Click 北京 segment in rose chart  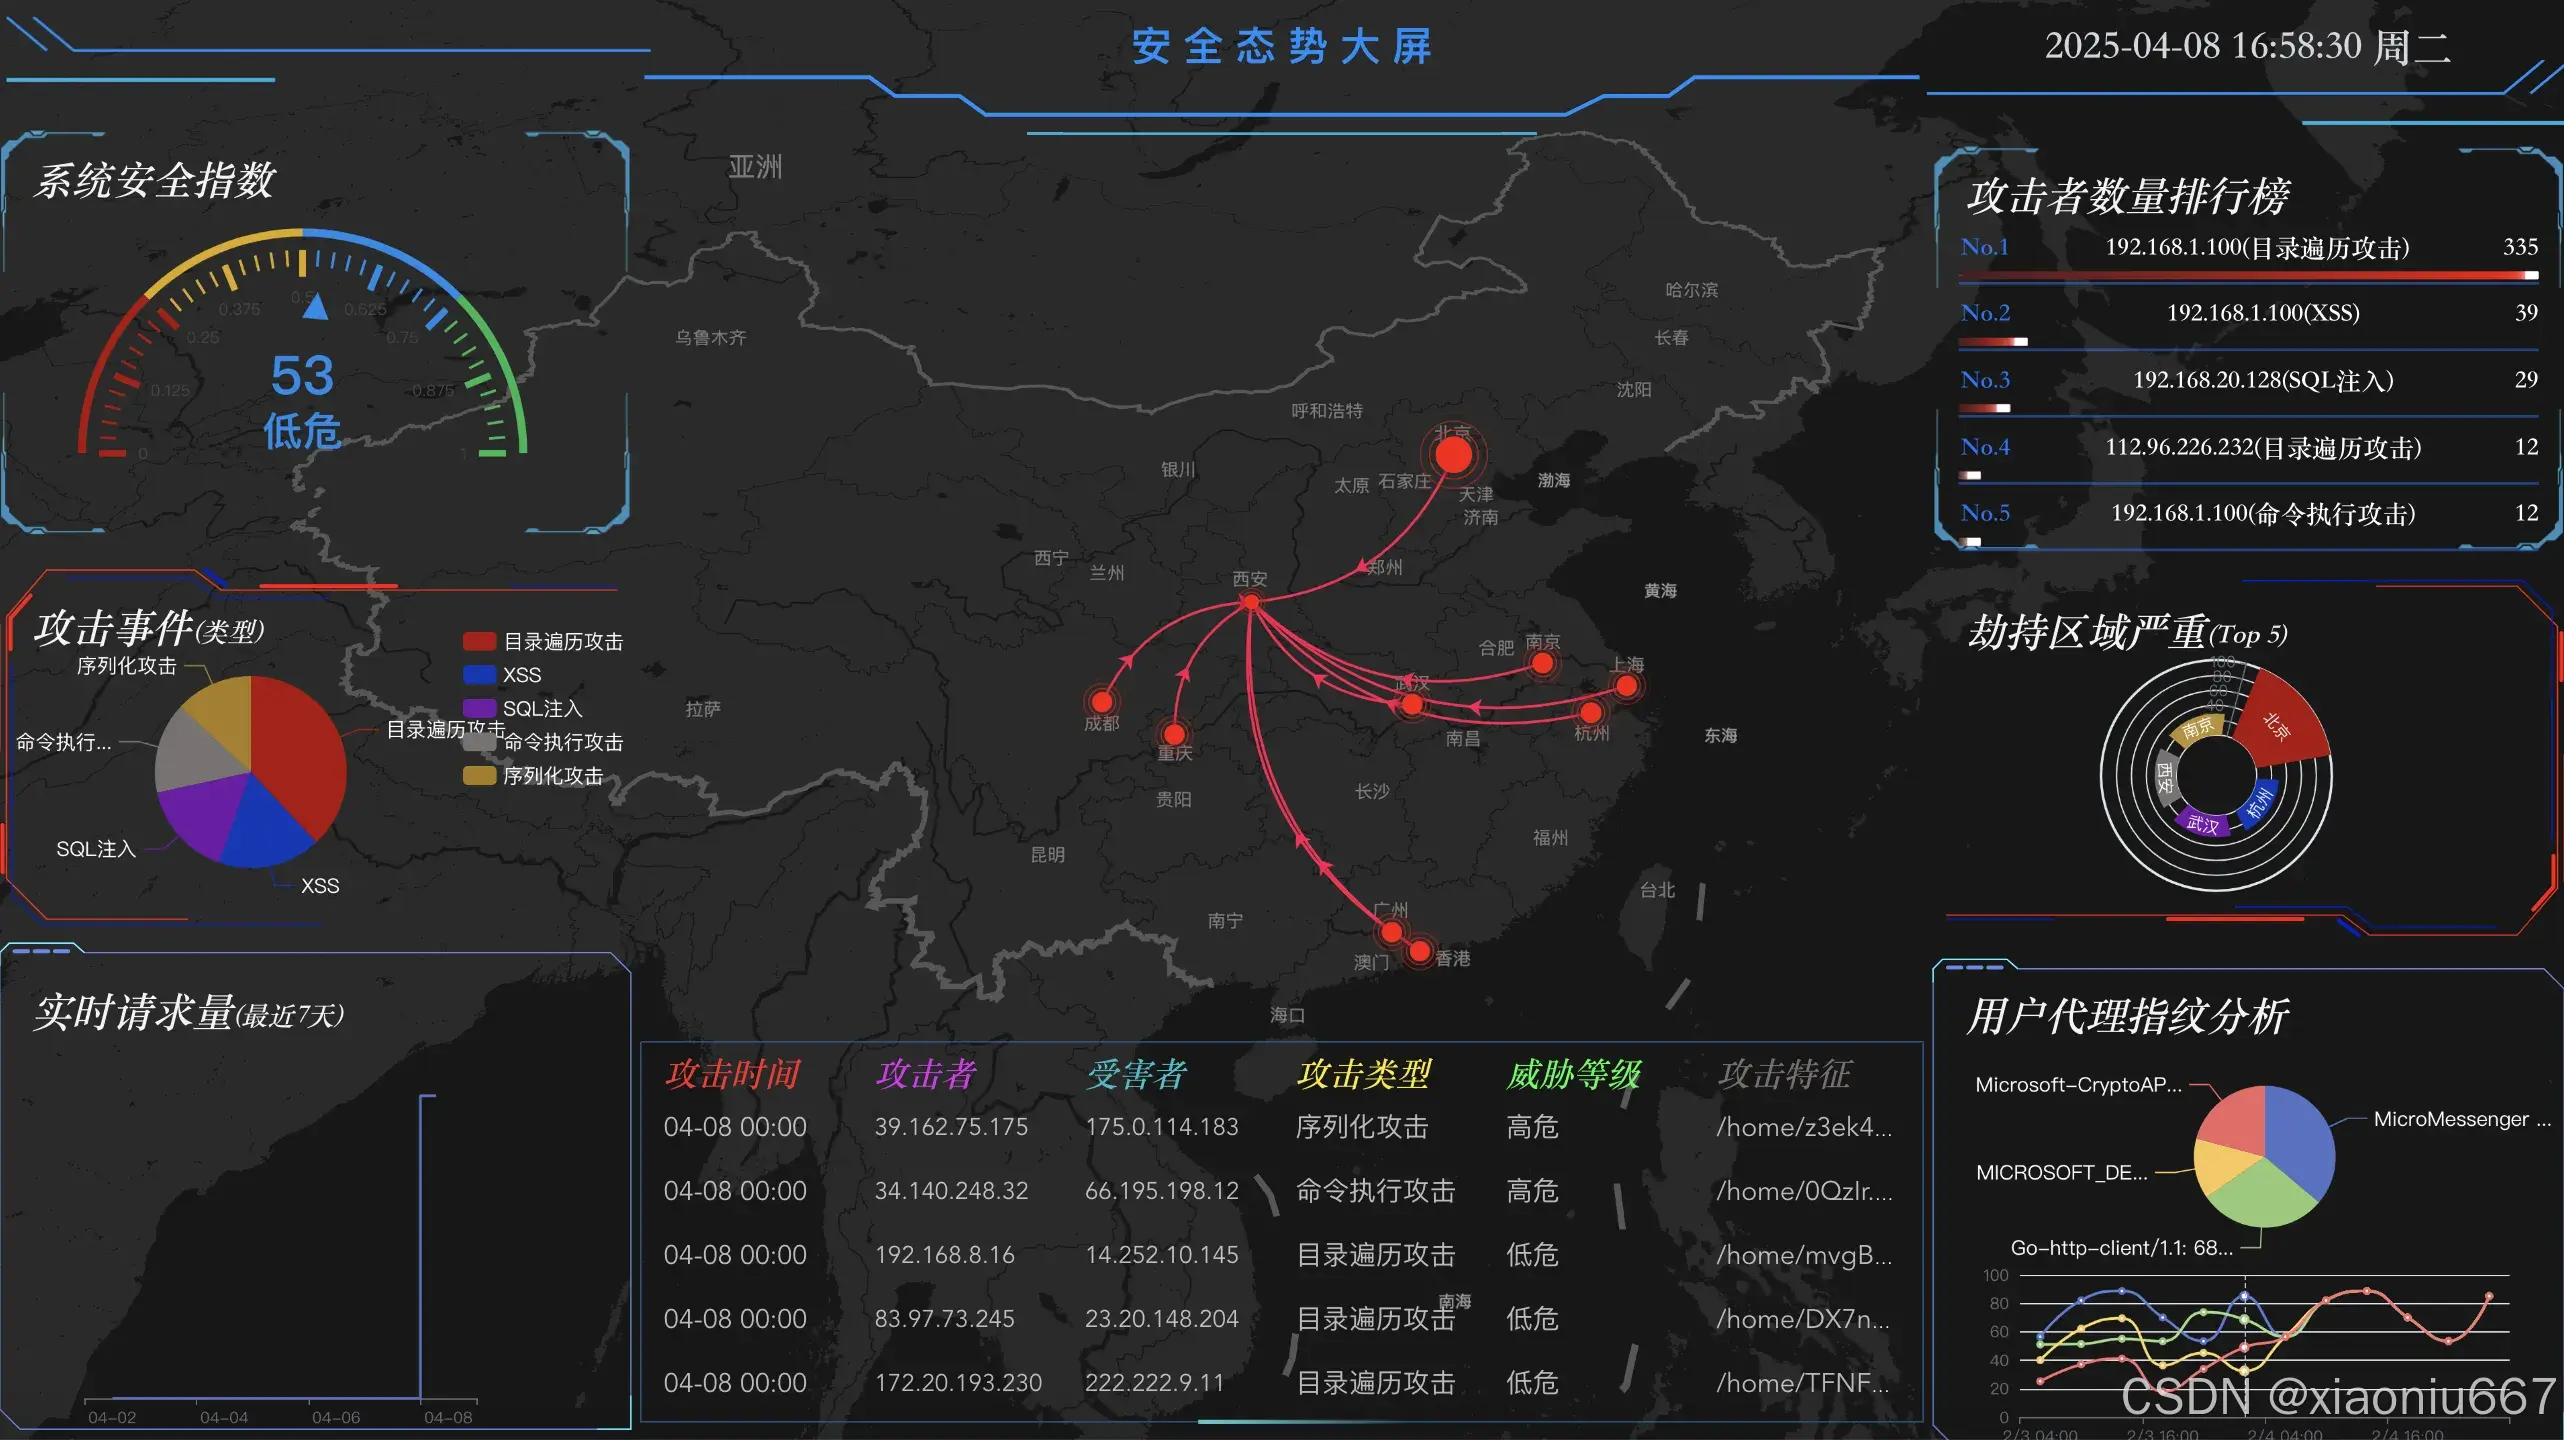click(2281, 723)
